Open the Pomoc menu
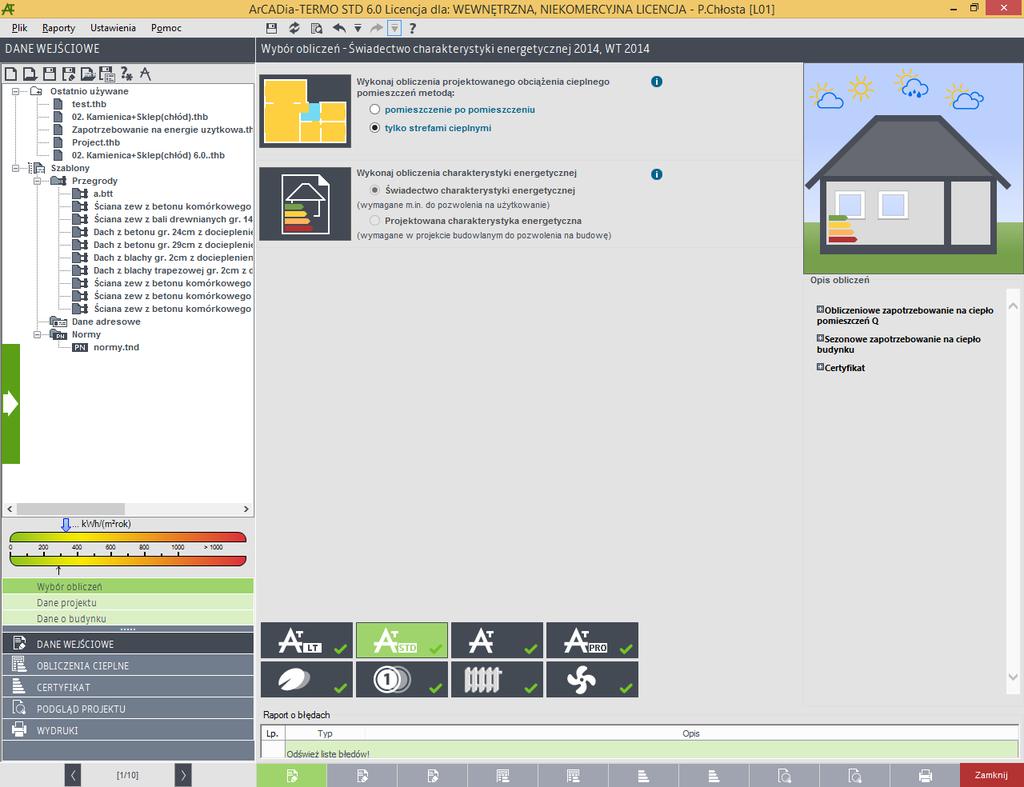1024x787 pixels. pyautogui.click(x=166, y=28)
